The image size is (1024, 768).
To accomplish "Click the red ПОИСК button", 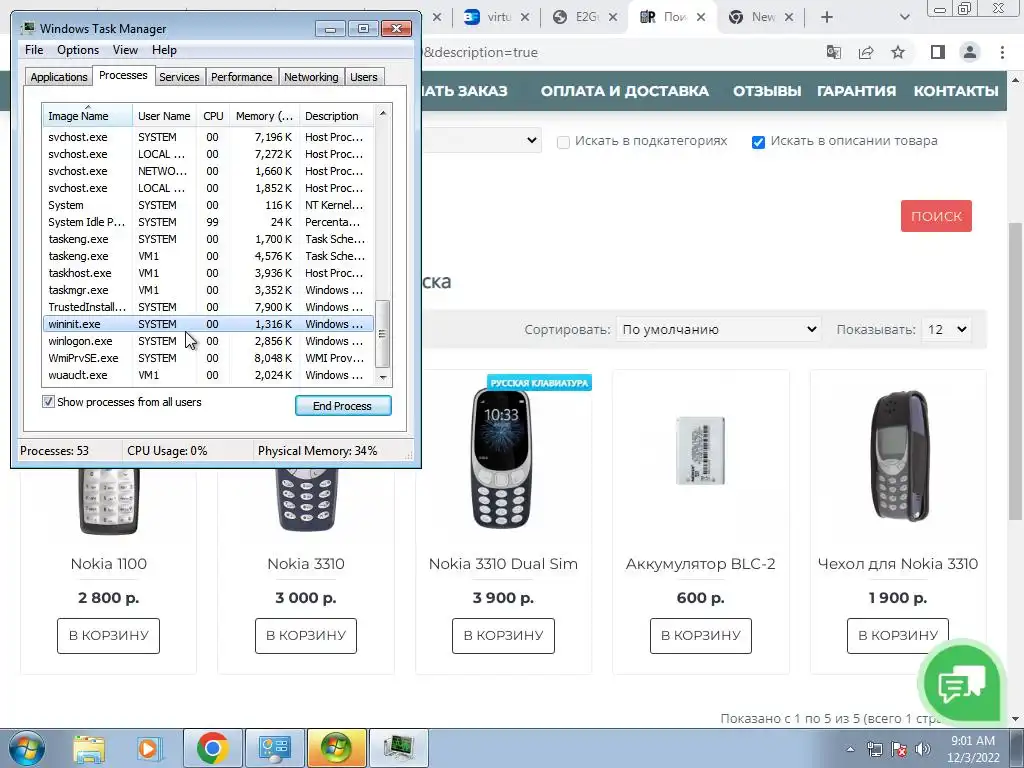I will coord(936,216).
